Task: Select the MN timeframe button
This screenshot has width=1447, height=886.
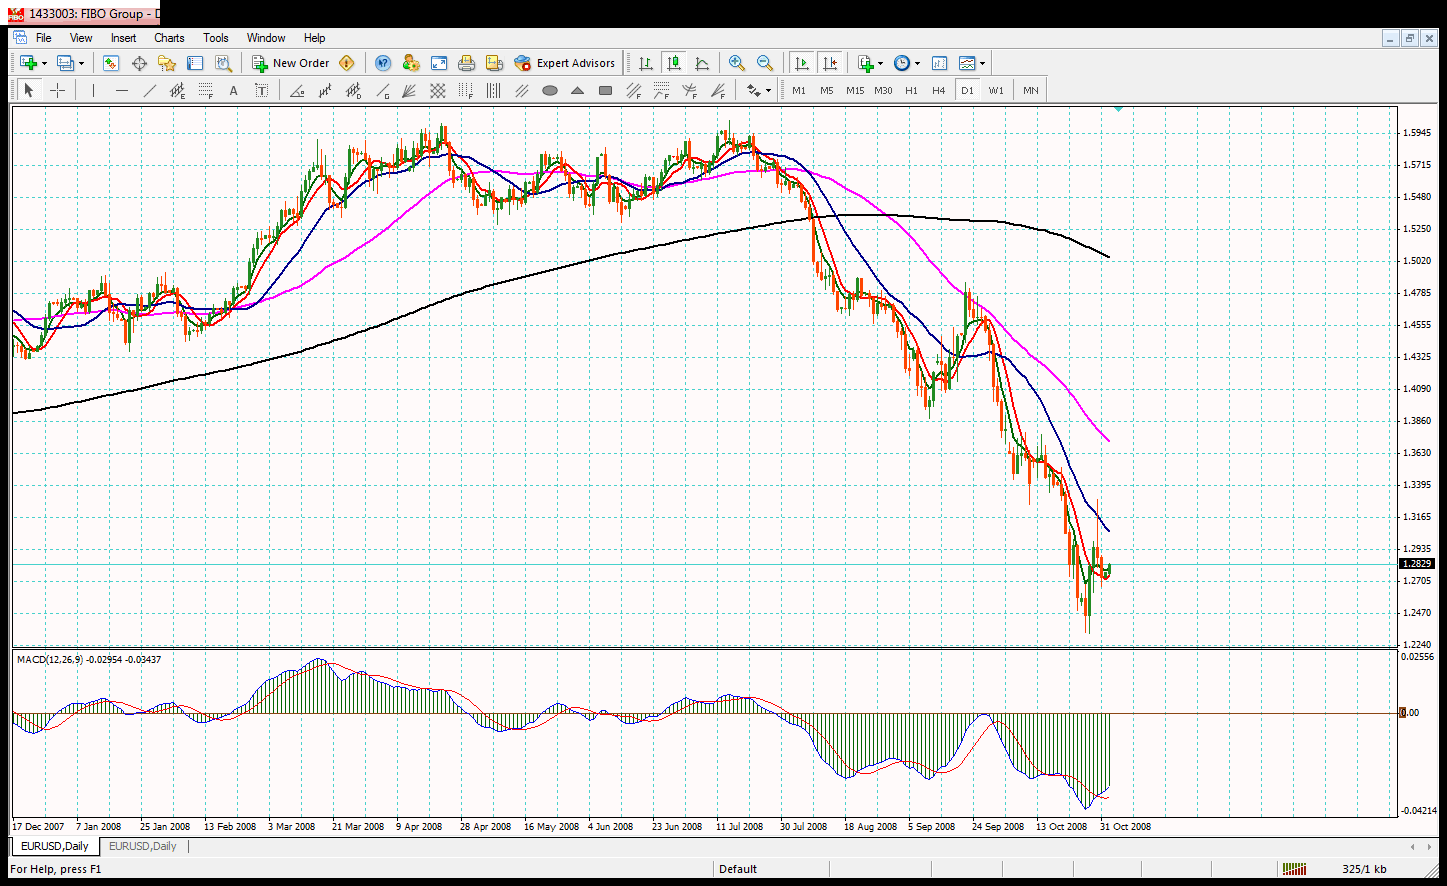Action: tap(1031, 90)
